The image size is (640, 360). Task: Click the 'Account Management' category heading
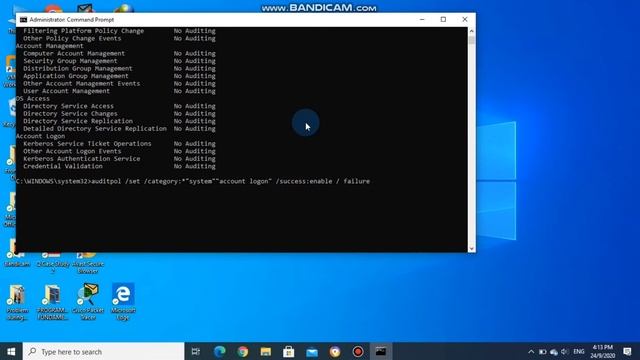50,46
